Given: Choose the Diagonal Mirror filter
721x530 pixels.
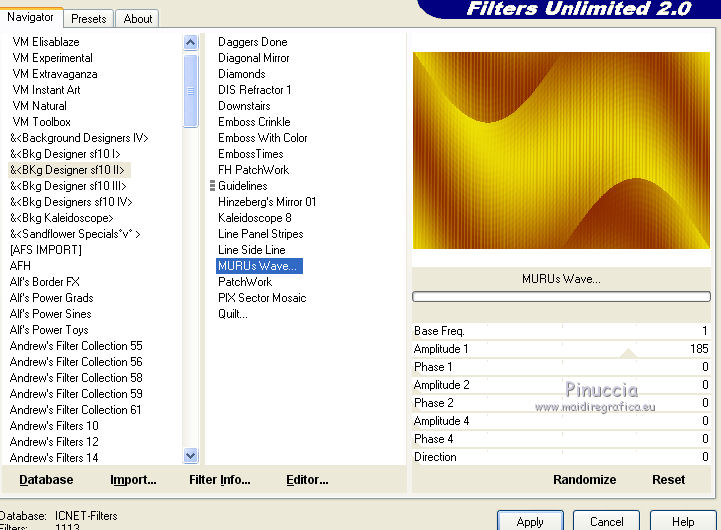Looking at the screenshot, I should click(x=254, y=58).
